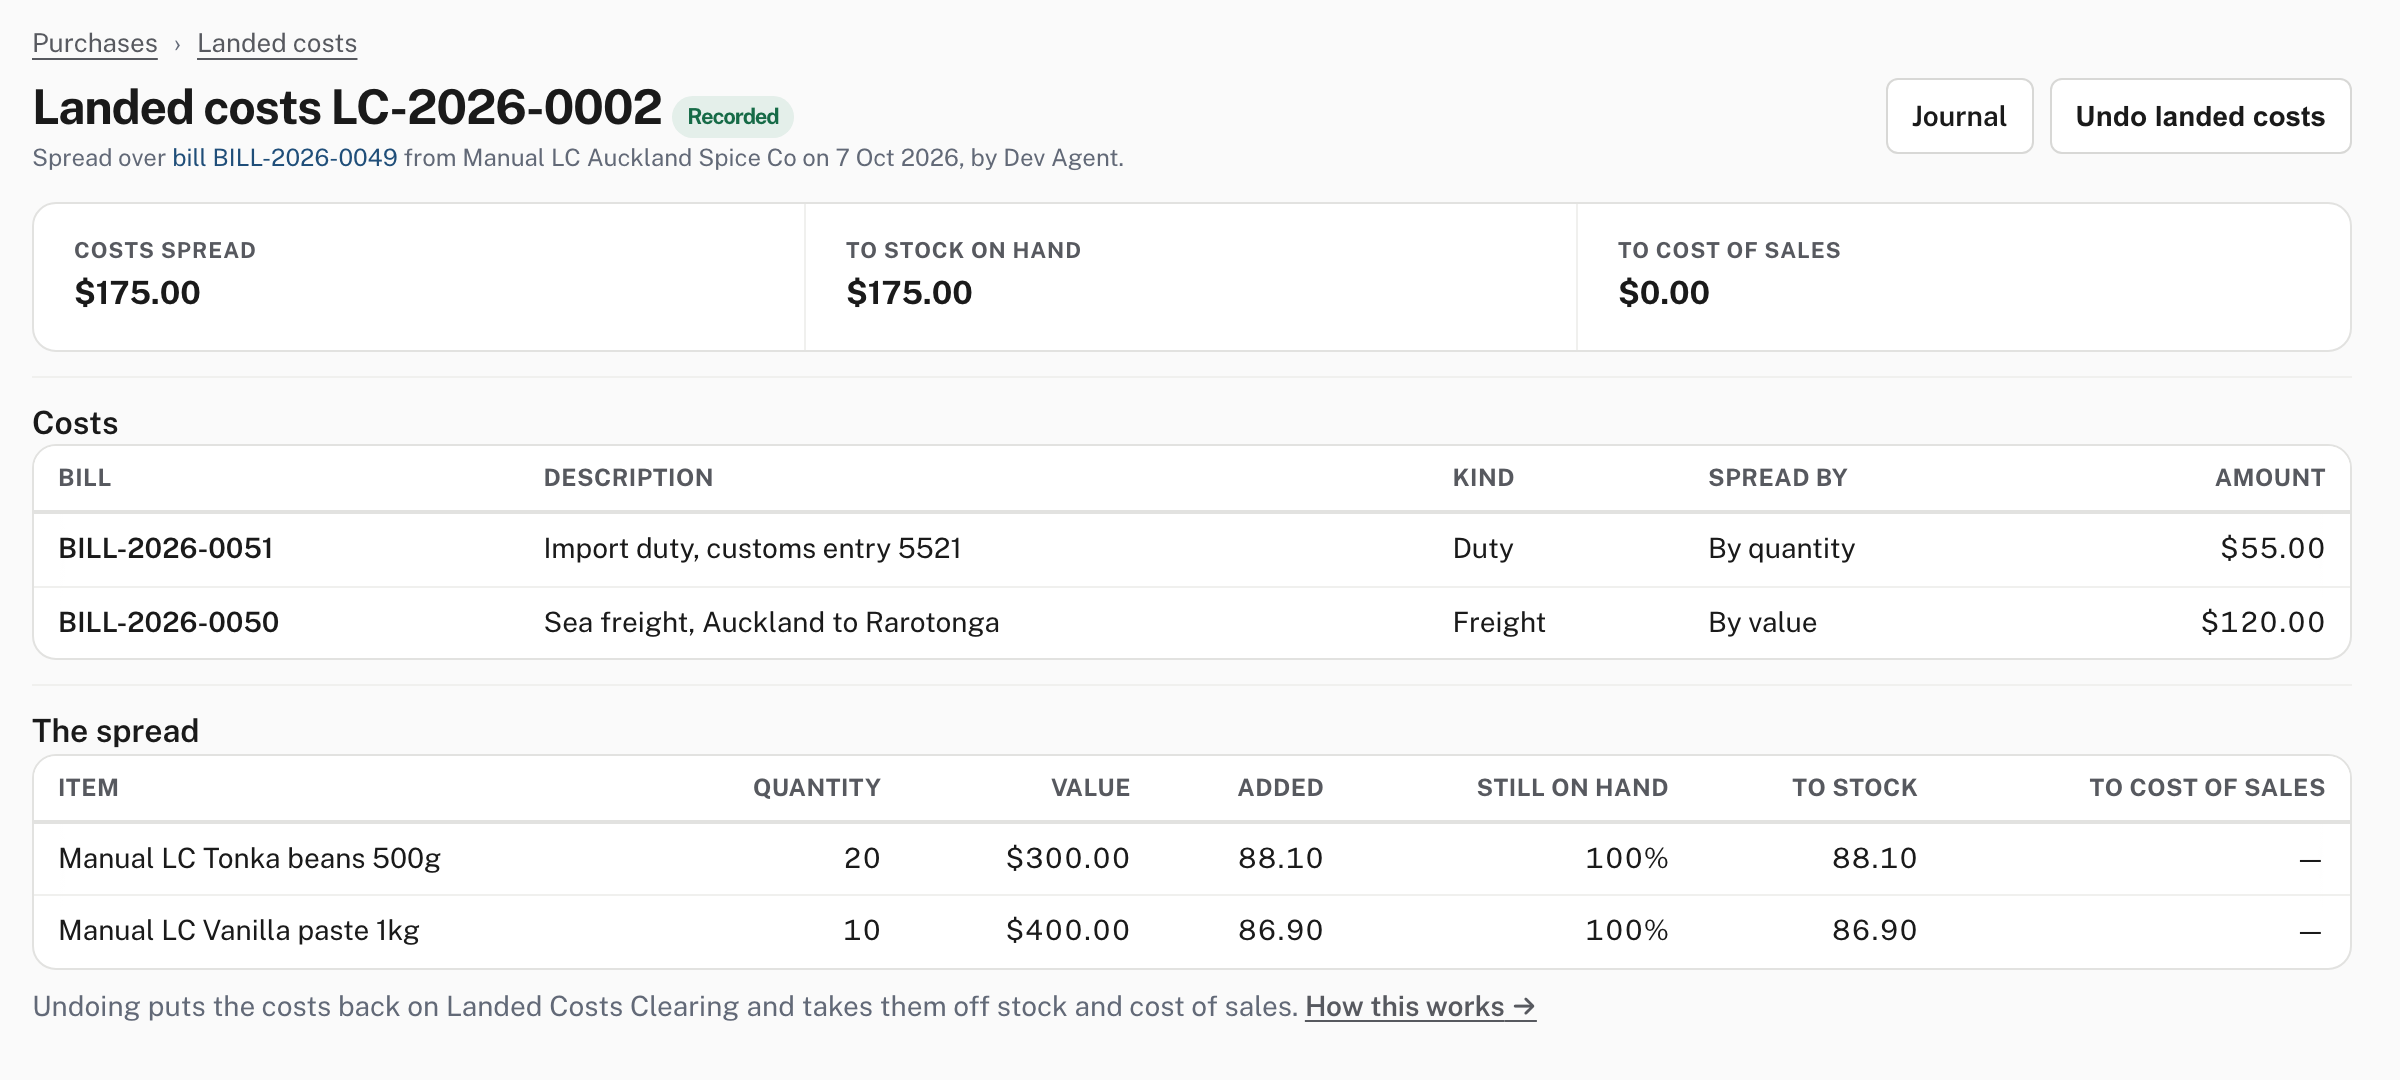Click the $300.00 value cell
Image resolution: width=2400 pixels, height=1080 pixels.
click(x=1067, y=858)
